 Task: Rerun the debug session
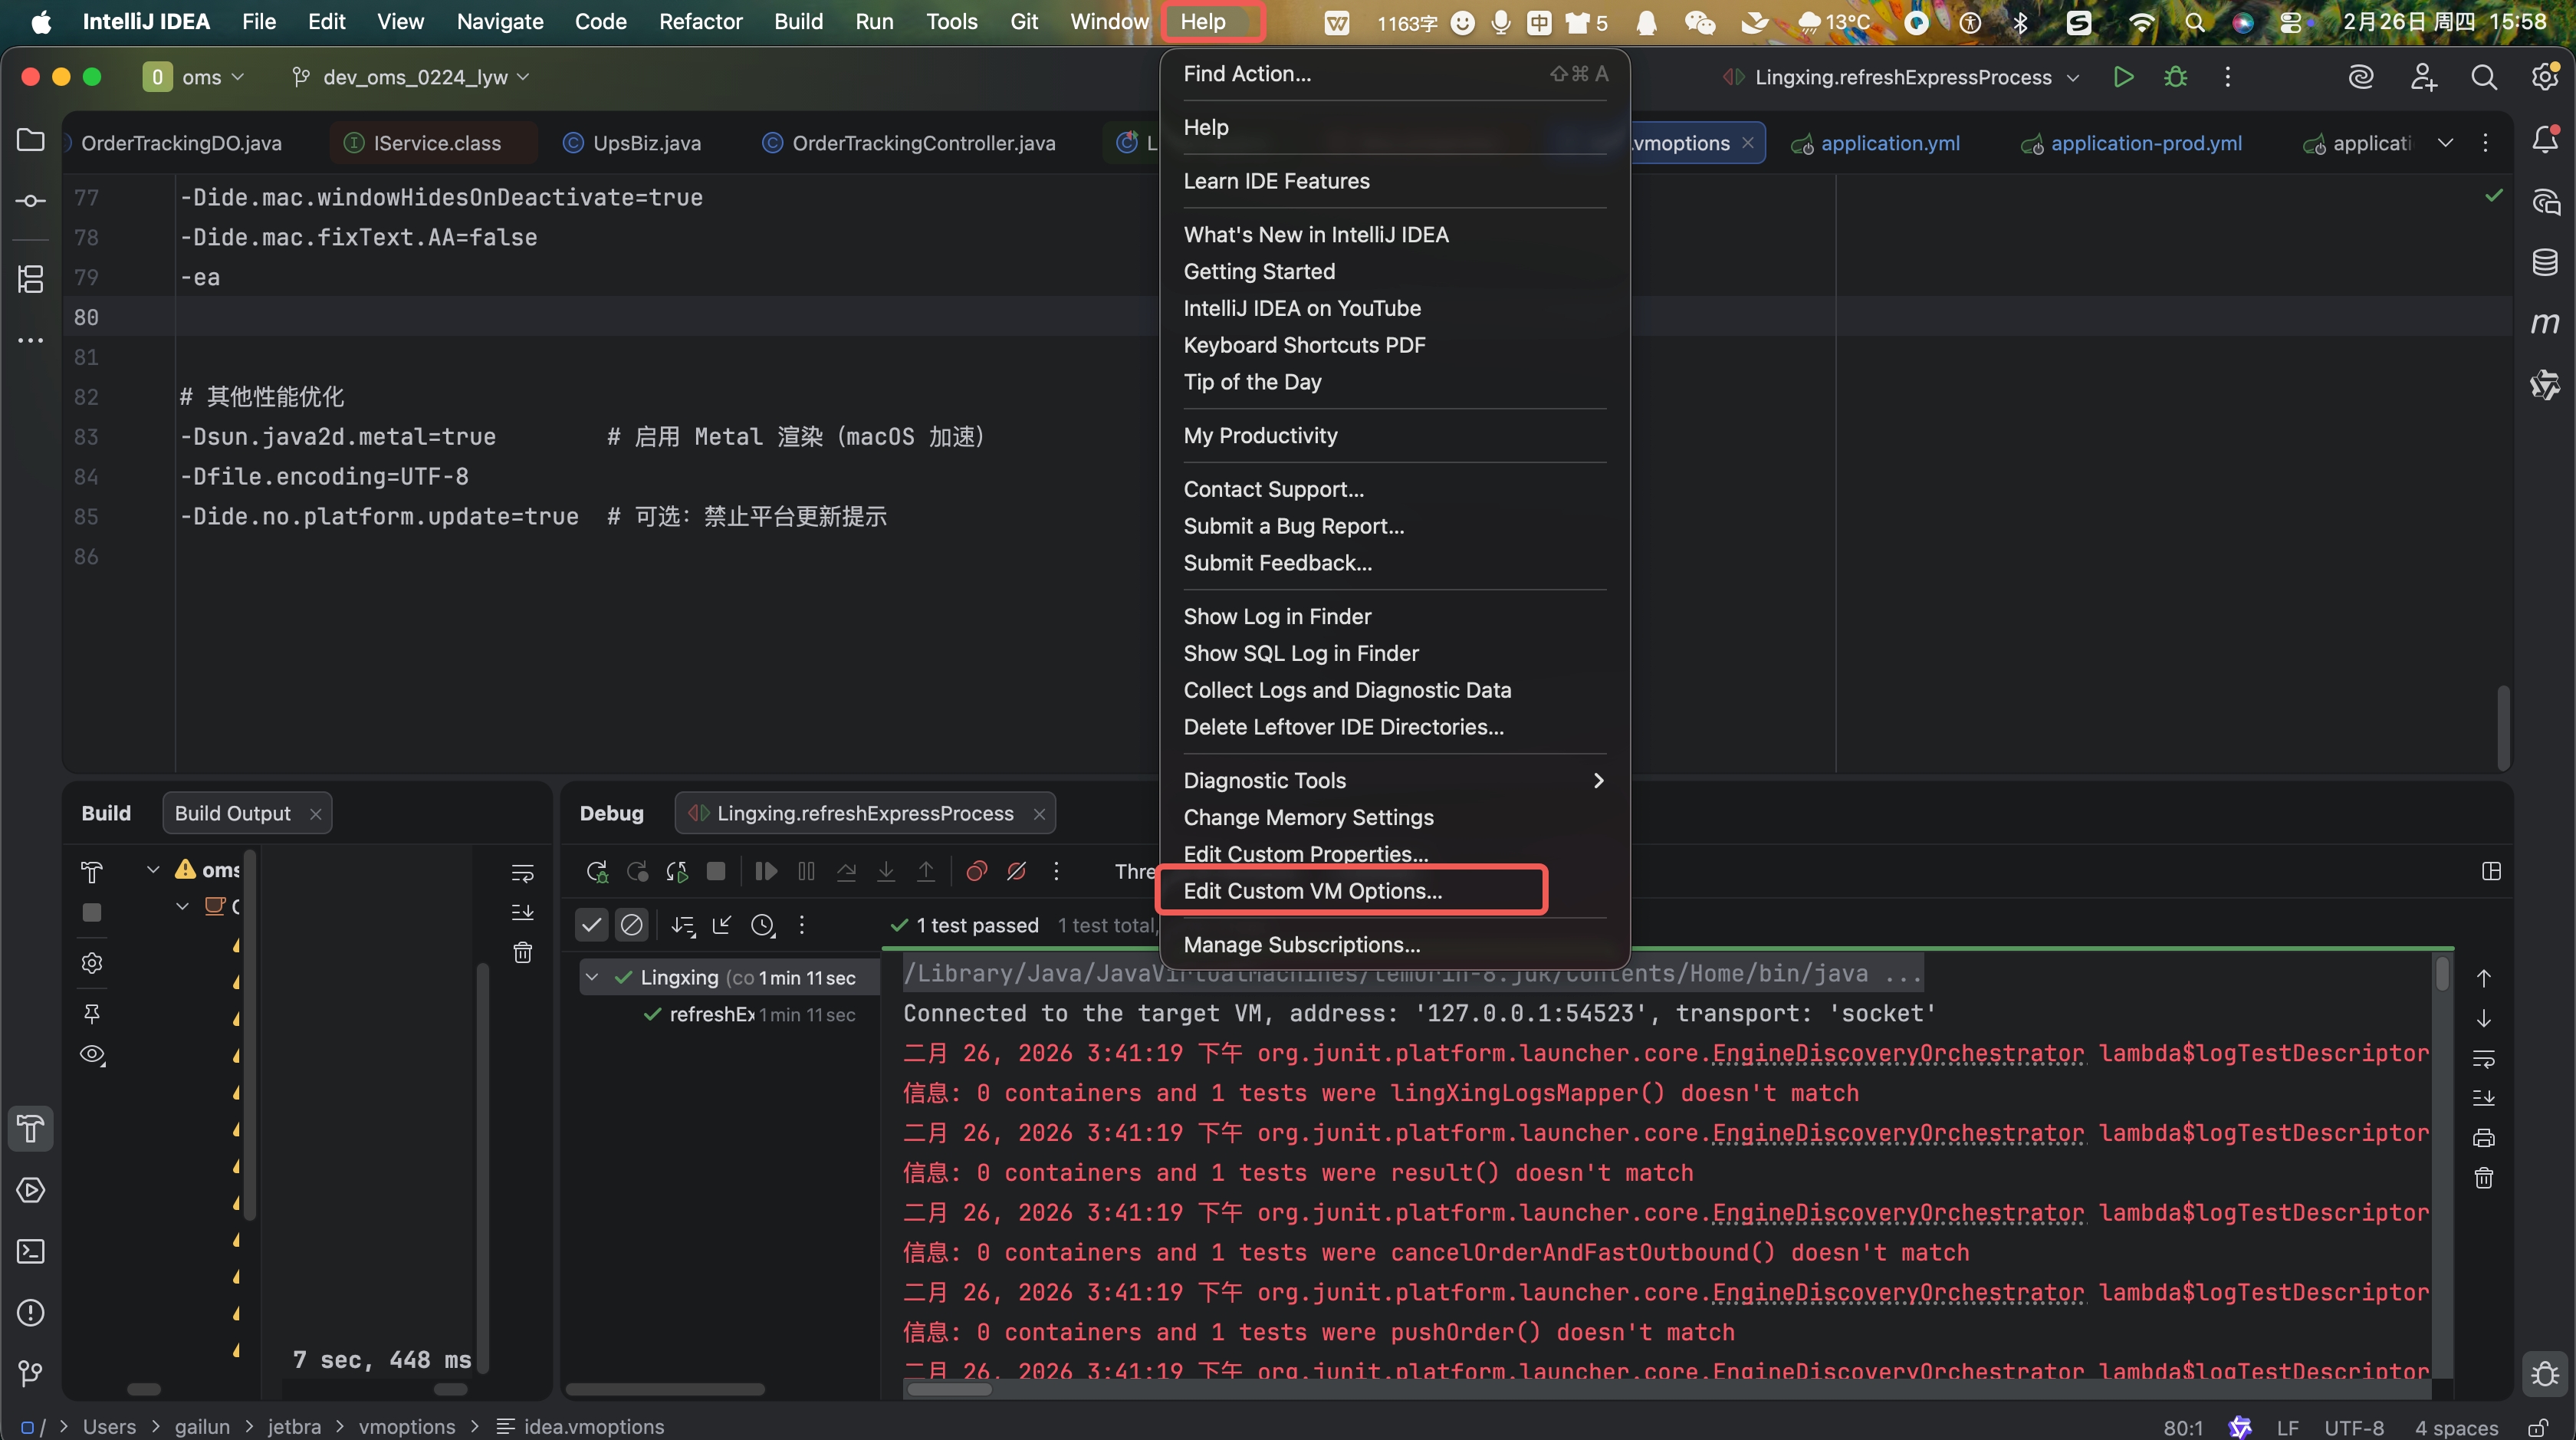click(597, 871)
